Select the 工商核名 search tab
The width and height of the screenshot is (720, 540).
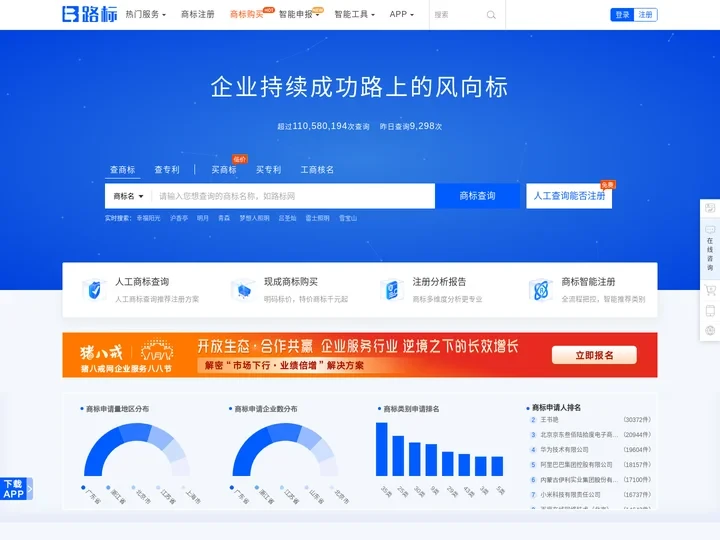pos(317,169)
